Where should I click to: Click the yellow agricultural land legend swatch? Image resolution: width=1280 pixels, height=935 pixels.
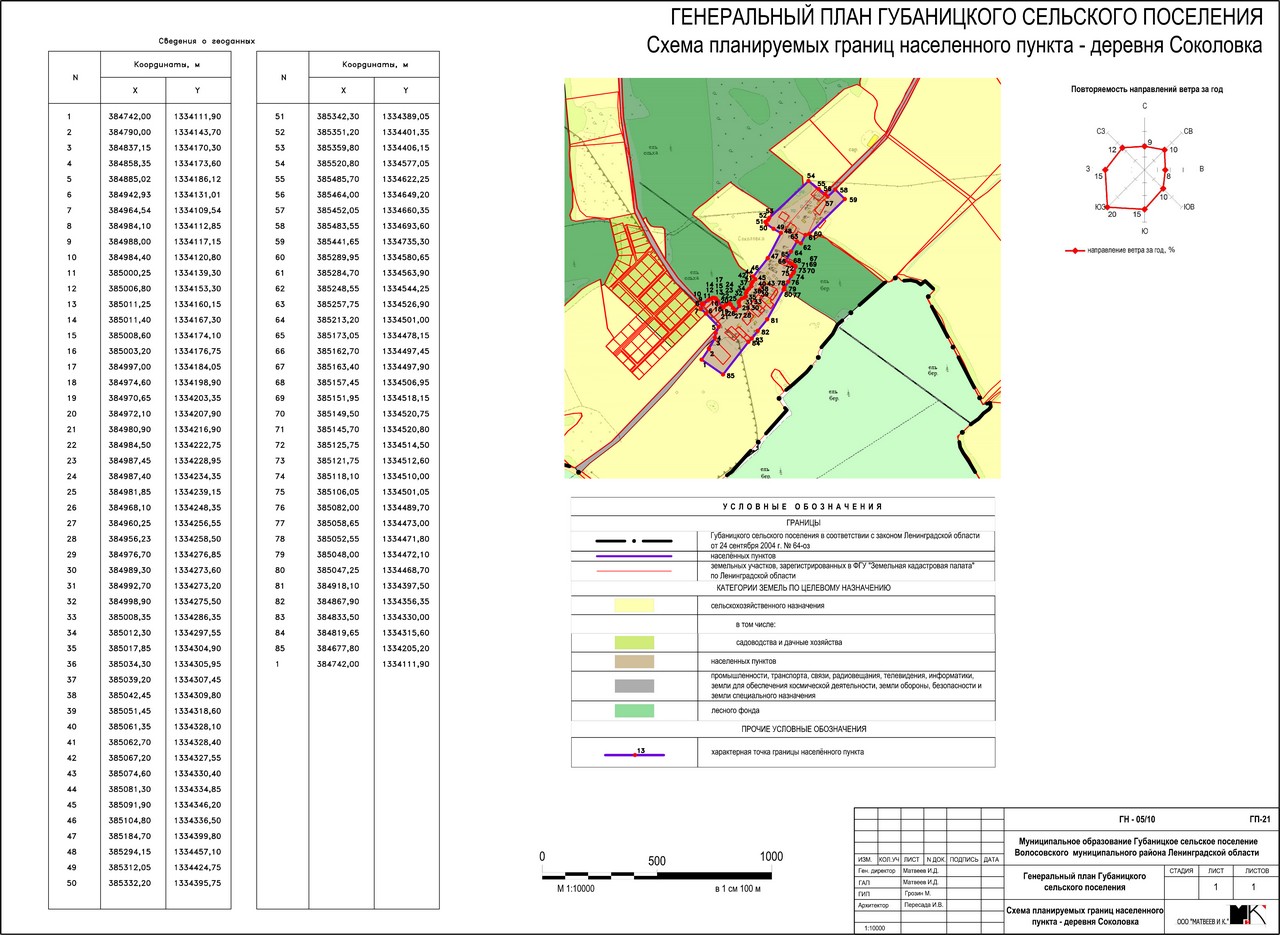pyautogui.click(x=634, y=605)
